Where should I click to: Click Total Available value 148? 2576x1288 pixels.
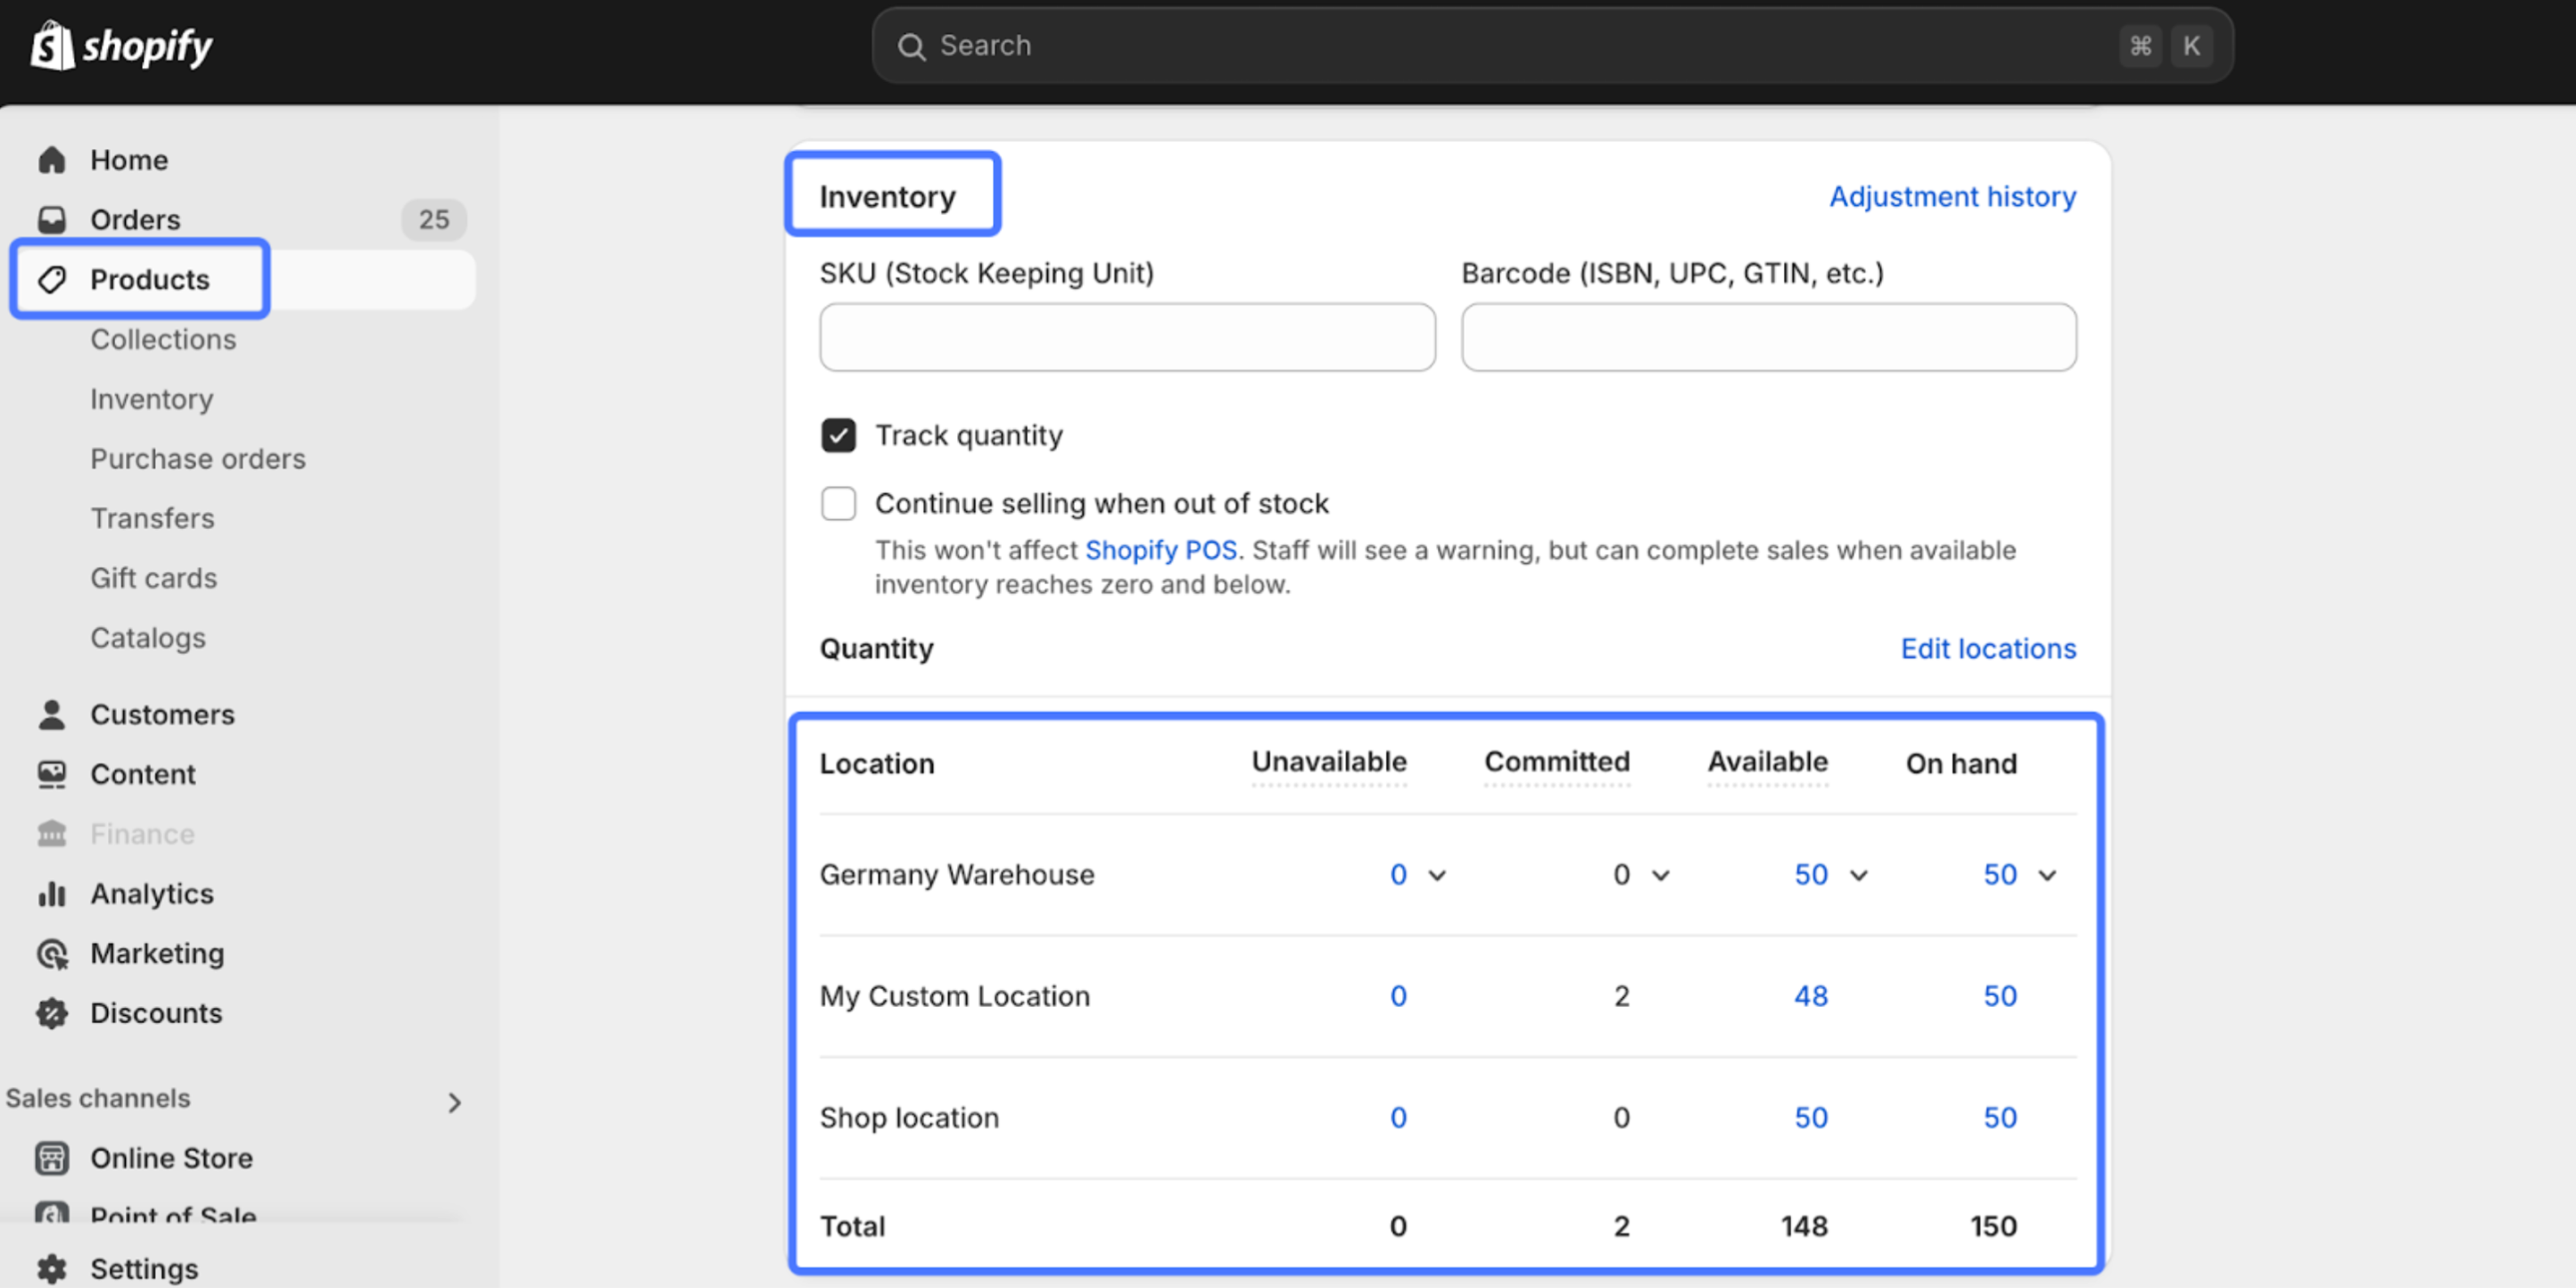(1804, 1226)
